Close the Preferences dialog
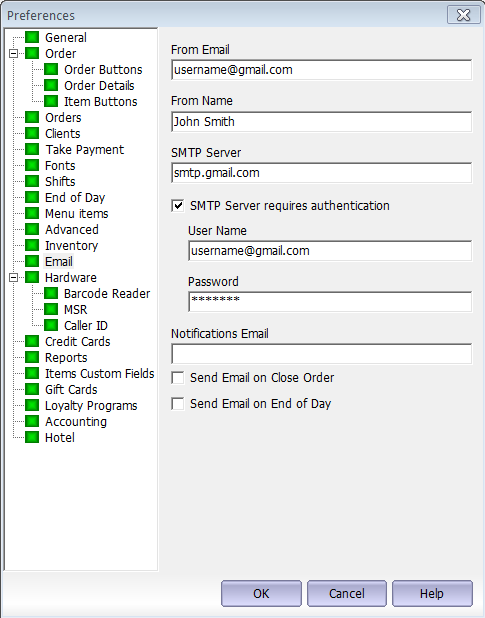This screenshot has height=618, width=485. [x=463, y=15]
